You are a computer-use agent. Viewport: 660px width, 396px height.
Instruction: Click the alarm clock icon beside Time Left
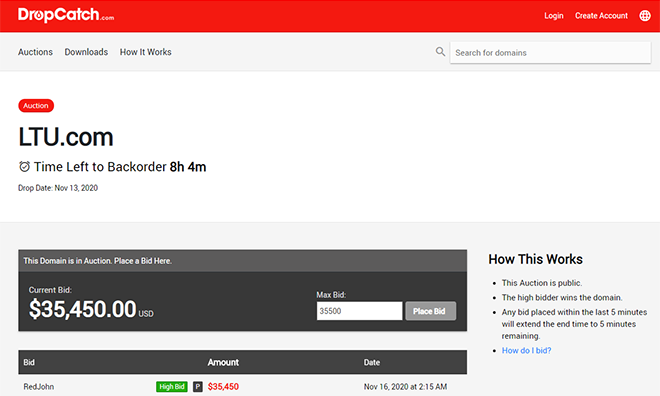coord(24,167)
